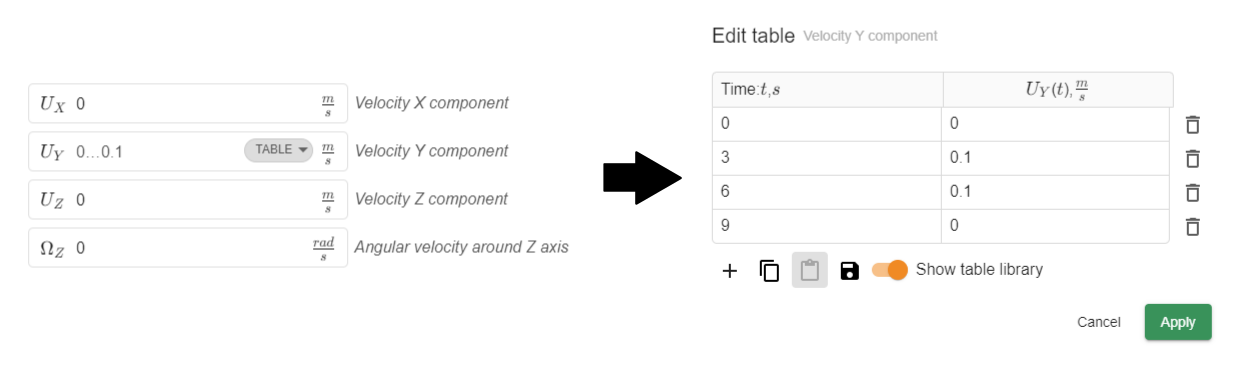
Task: Add a new table row with plus icon
Action: coord(730,270)
